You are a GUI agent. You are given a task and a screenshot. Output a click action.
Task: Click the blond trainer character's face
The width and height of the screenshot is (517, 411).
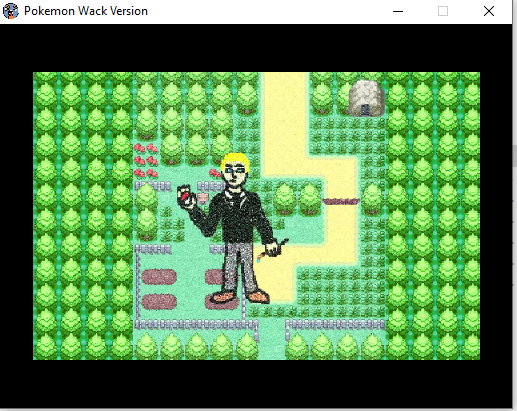click(x=236, y=174)
